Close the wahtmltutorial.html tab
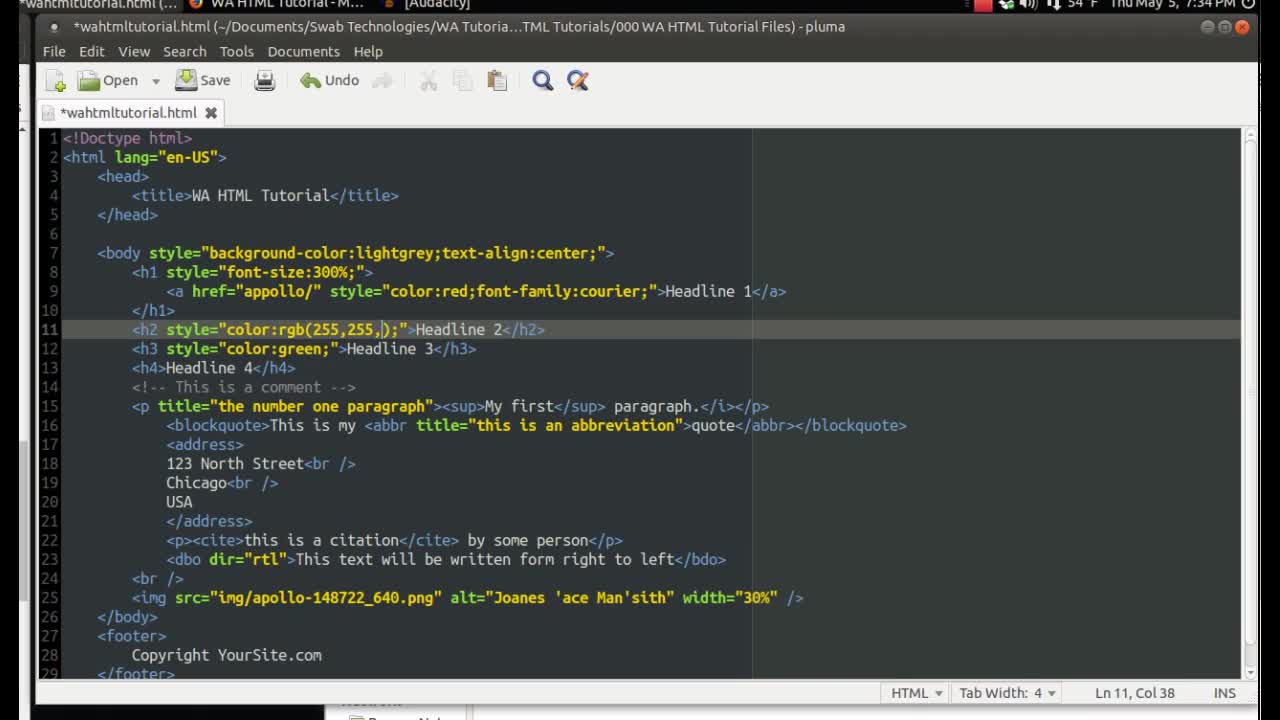 coord(211,113)
